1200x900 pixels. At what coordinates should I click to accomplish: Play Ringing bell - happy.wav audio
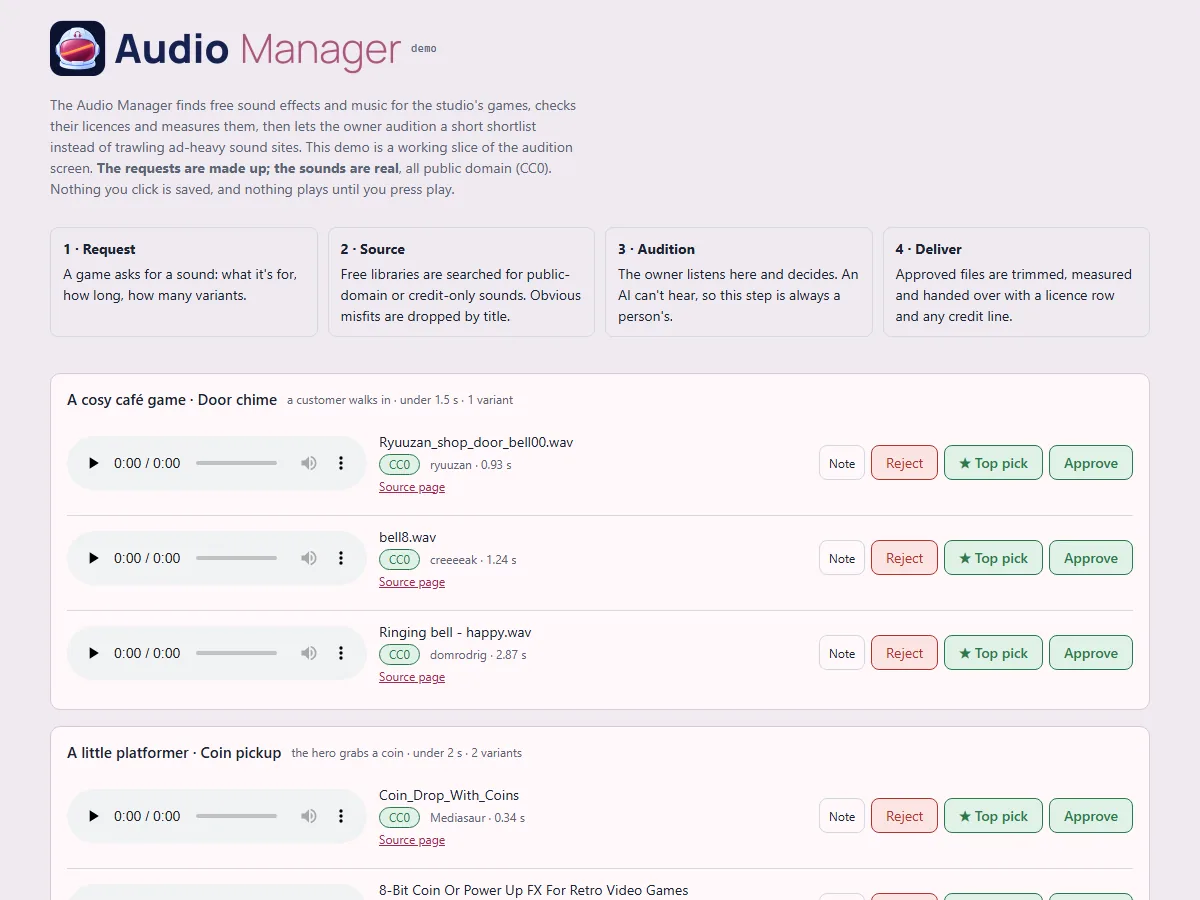click(x=94, y=653)
